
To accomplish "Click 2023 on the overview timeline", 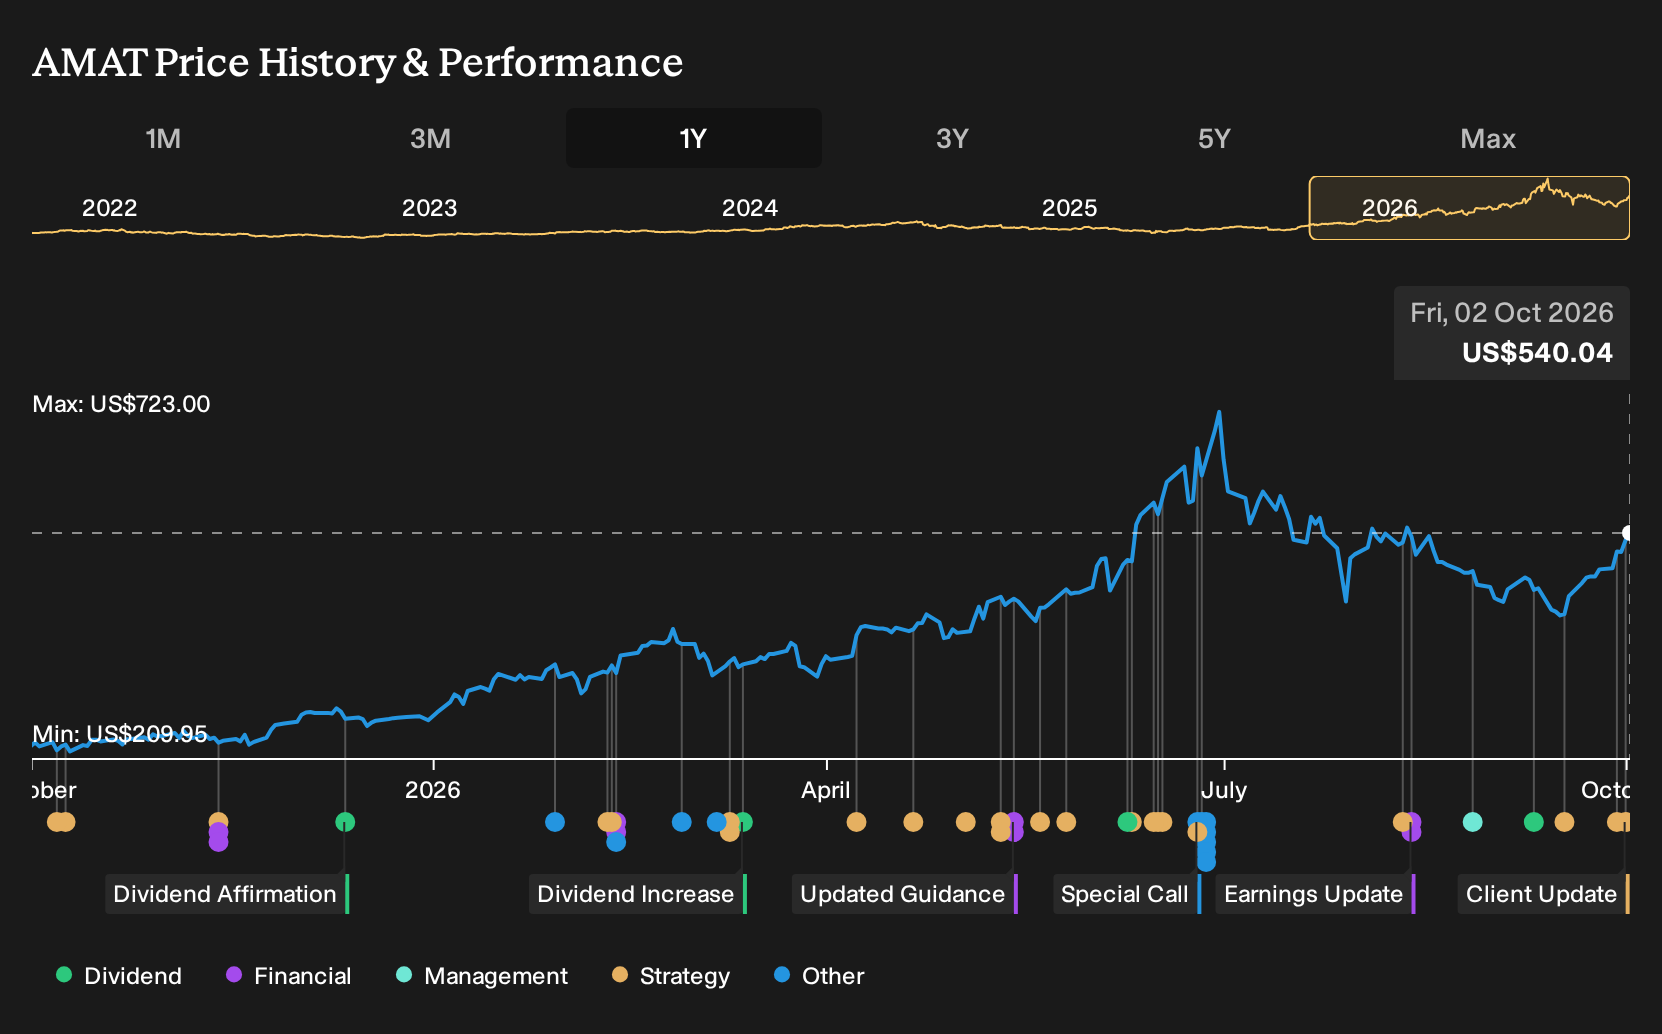I will click(429, 208).
